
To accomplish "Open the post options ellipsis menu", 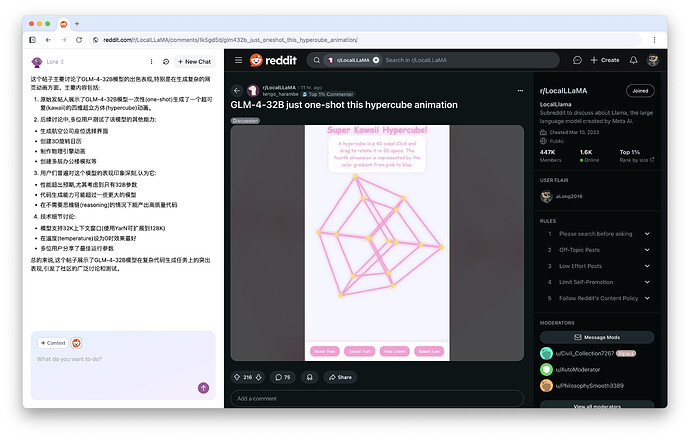I will pyautogui.click(x=520, y=91).
